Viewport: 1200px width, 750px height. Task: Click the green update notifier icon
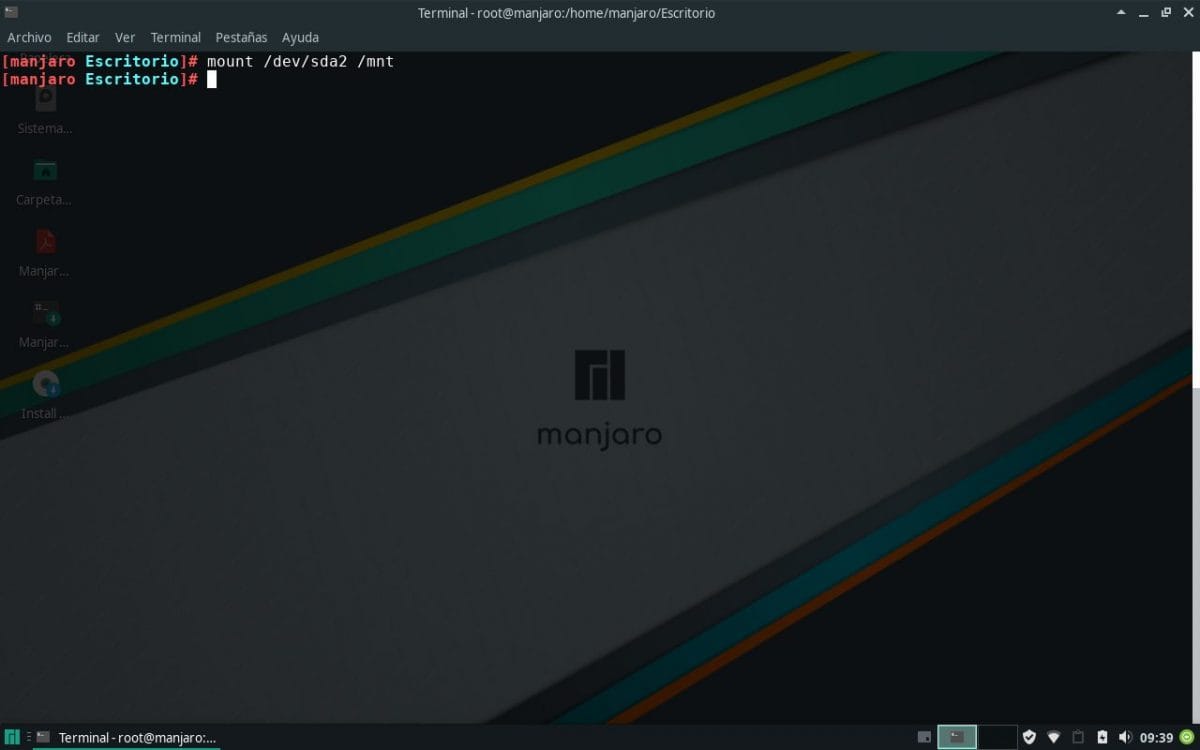[x=1186, y=738]
